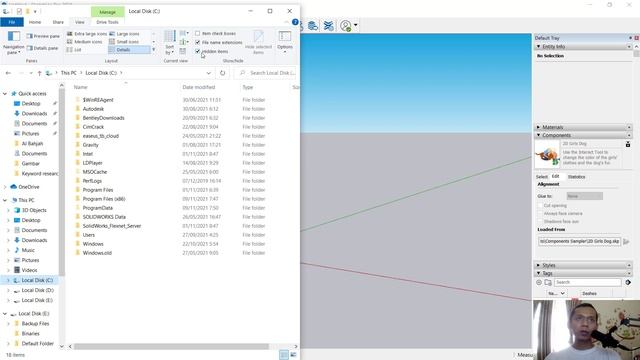Collapse the This PC tree node
This screenshot has width=640, height=360.
click(4, 200)
